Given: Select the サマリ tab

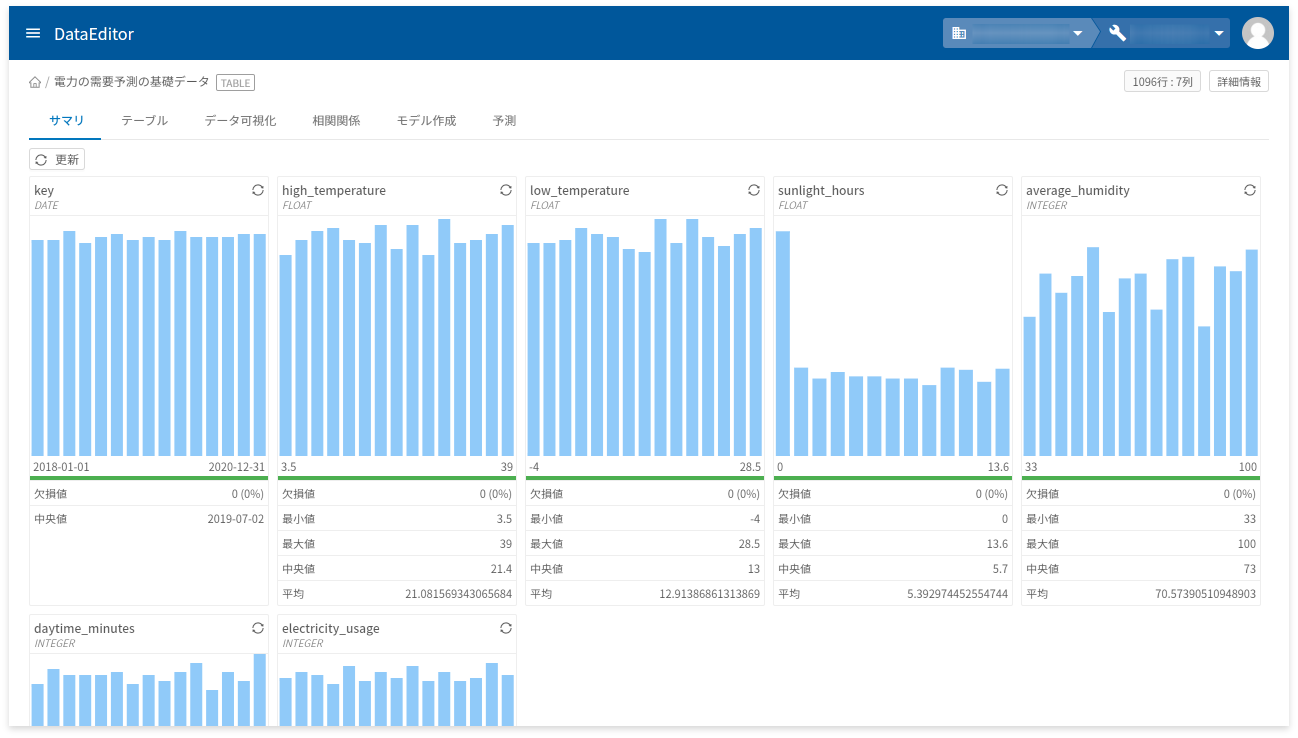Looking at the screenshot, I should 66,121.
